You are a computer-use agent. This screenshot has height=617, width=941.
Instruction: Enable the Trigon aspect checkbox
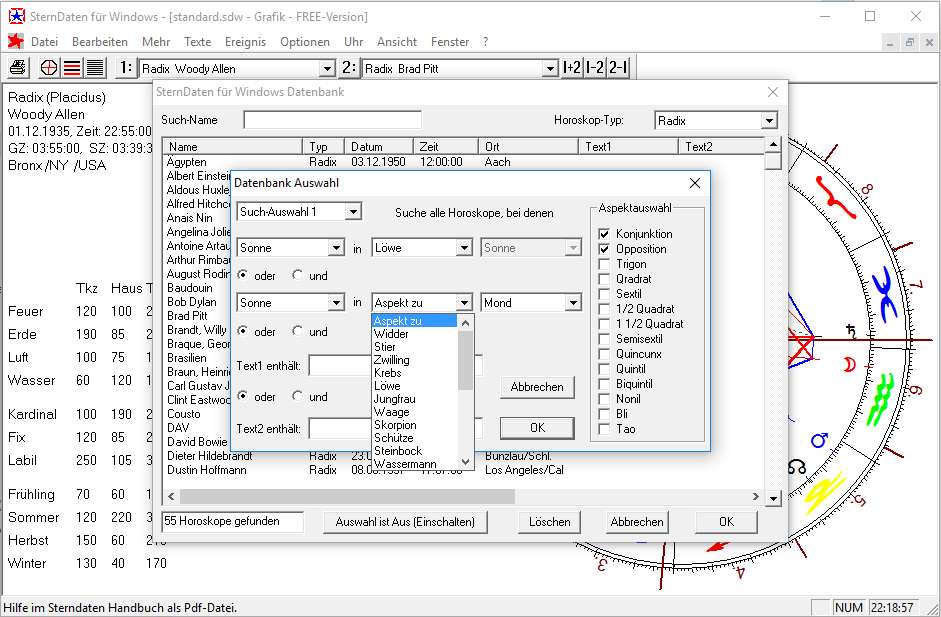[x=604, y=264]
